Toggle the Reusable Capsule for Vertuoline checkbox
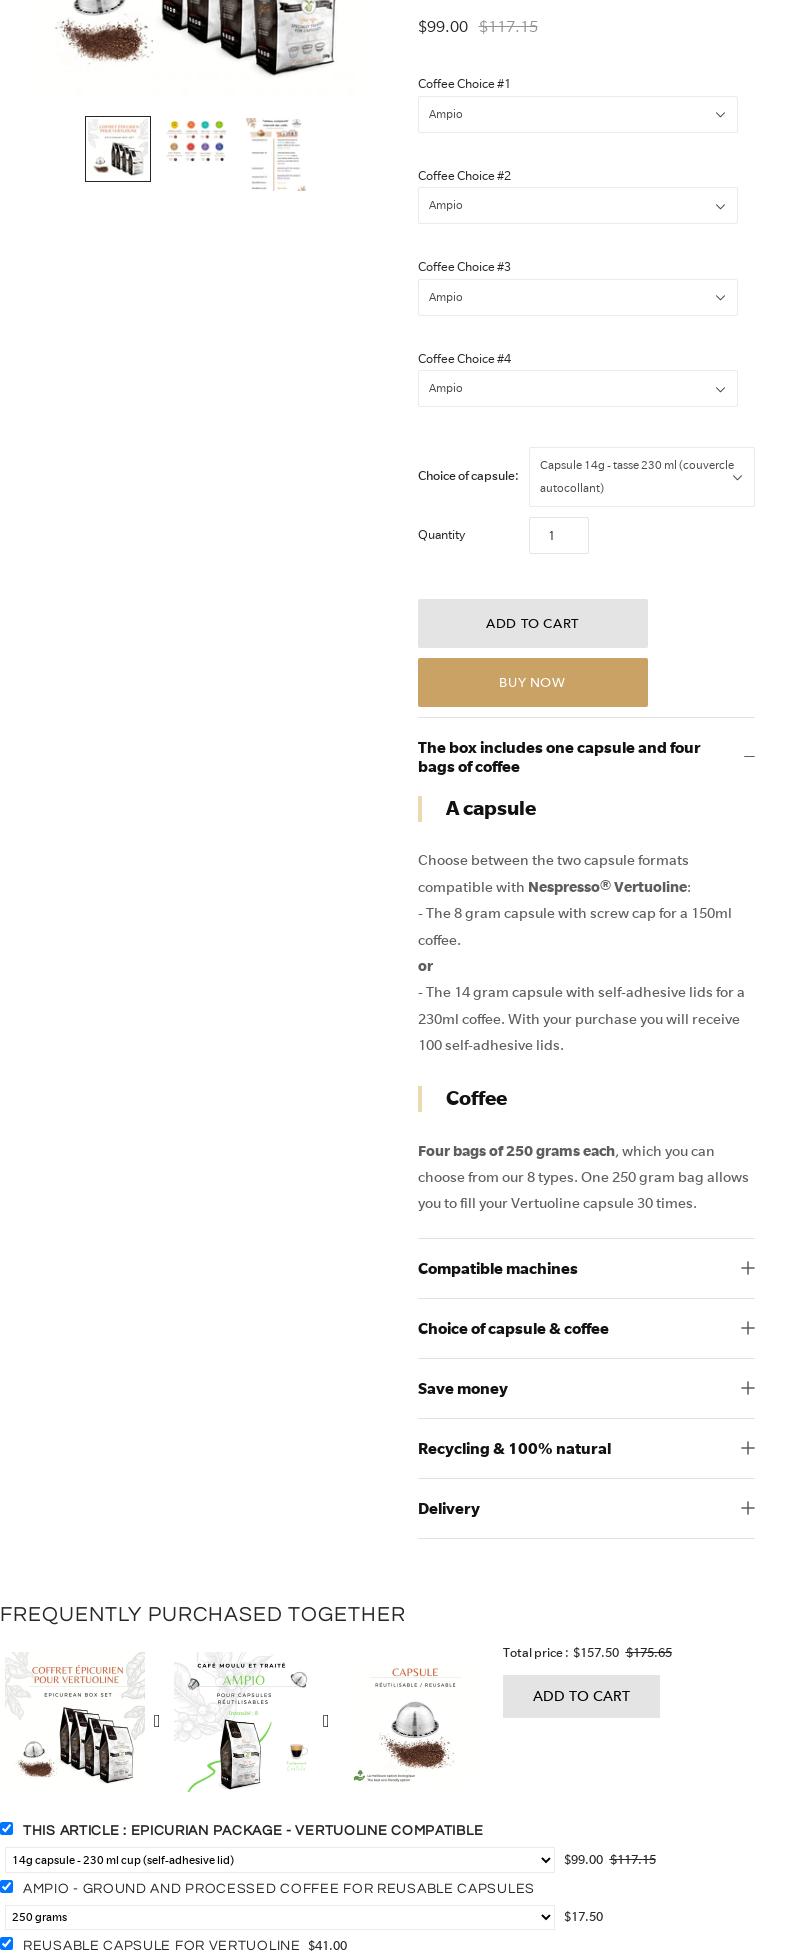785x1959 pixels. coord(7,1943)
